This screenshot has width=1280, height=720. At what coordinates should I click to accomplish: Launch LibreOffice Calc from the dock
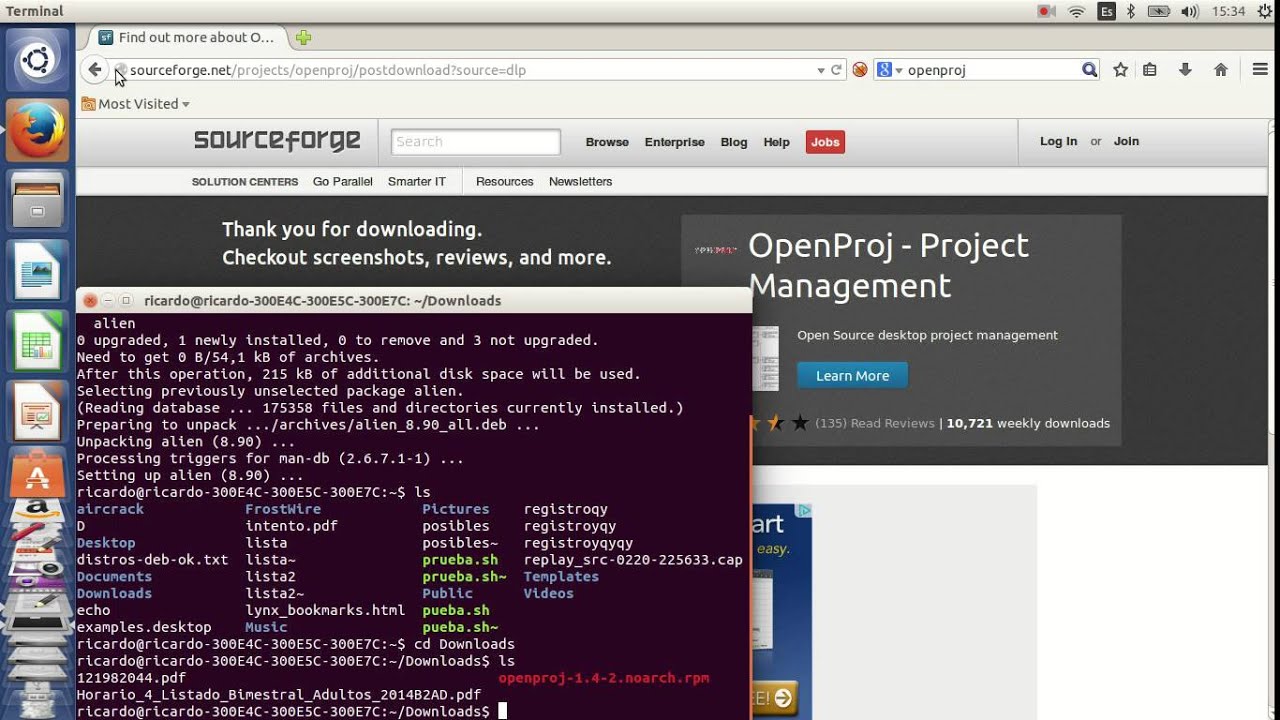pyautogui.click(x=37, y=341)
